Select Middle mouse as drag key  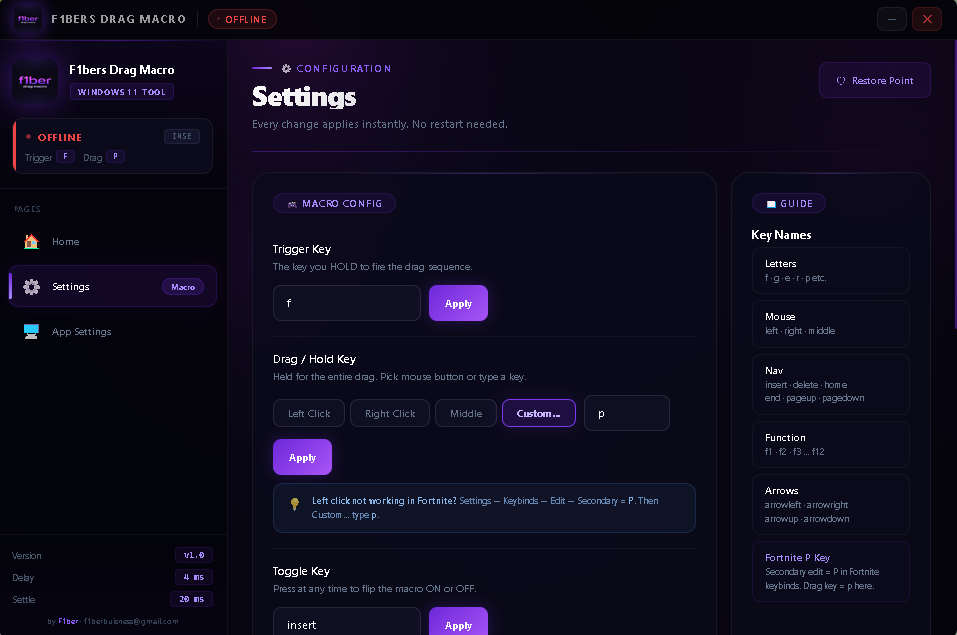466,413
